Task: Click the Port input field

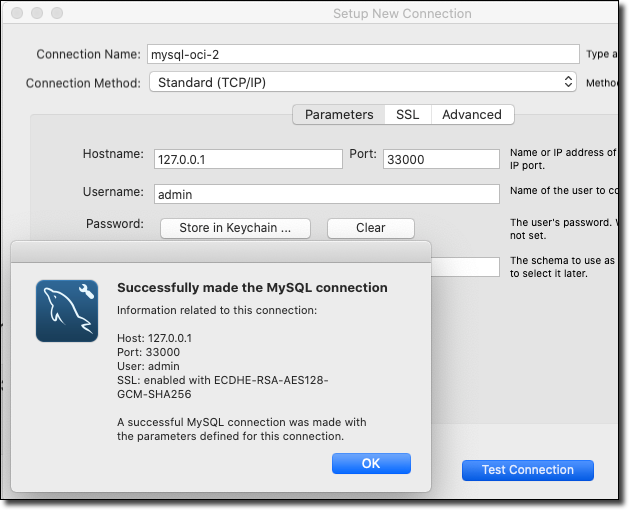Action: [441, 159]
